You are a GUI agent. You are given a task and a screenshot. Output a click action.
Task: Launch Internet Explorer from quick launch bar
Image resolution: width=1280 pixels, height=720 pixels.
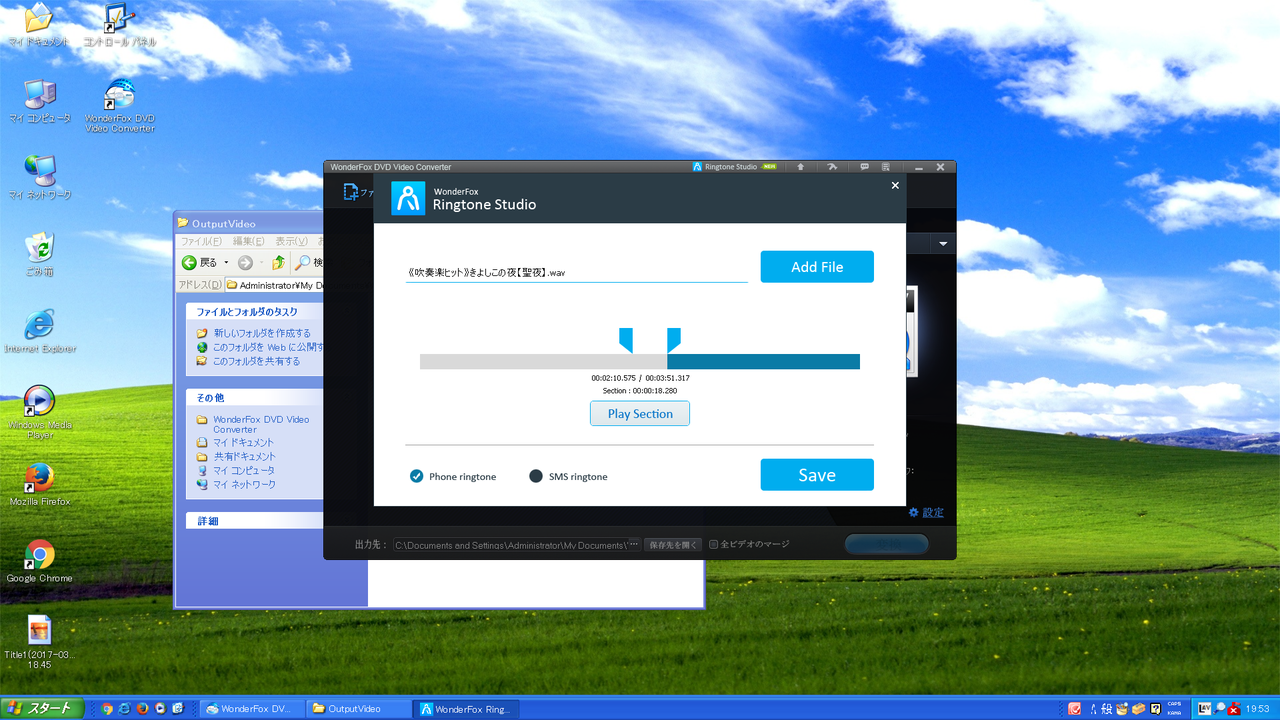coord(125,709)
